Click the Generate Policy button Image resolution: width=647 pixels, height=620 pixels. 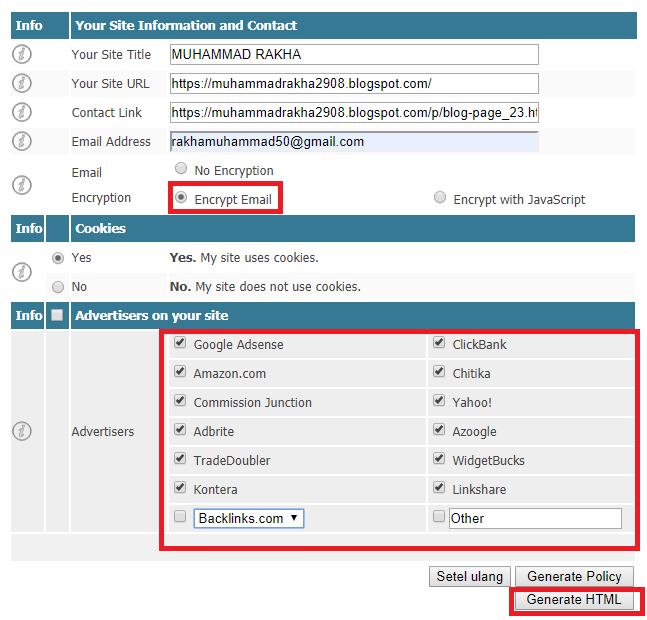[574, 576]
